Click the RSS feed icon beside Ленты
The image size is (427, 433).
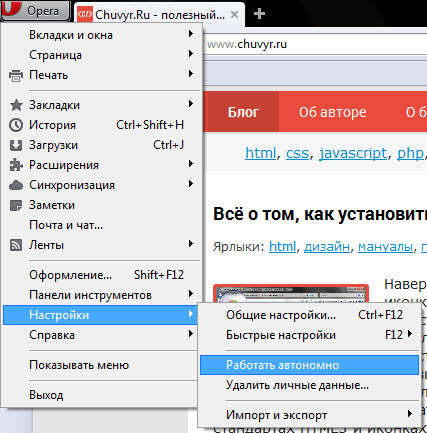click(x=16, y=245)
